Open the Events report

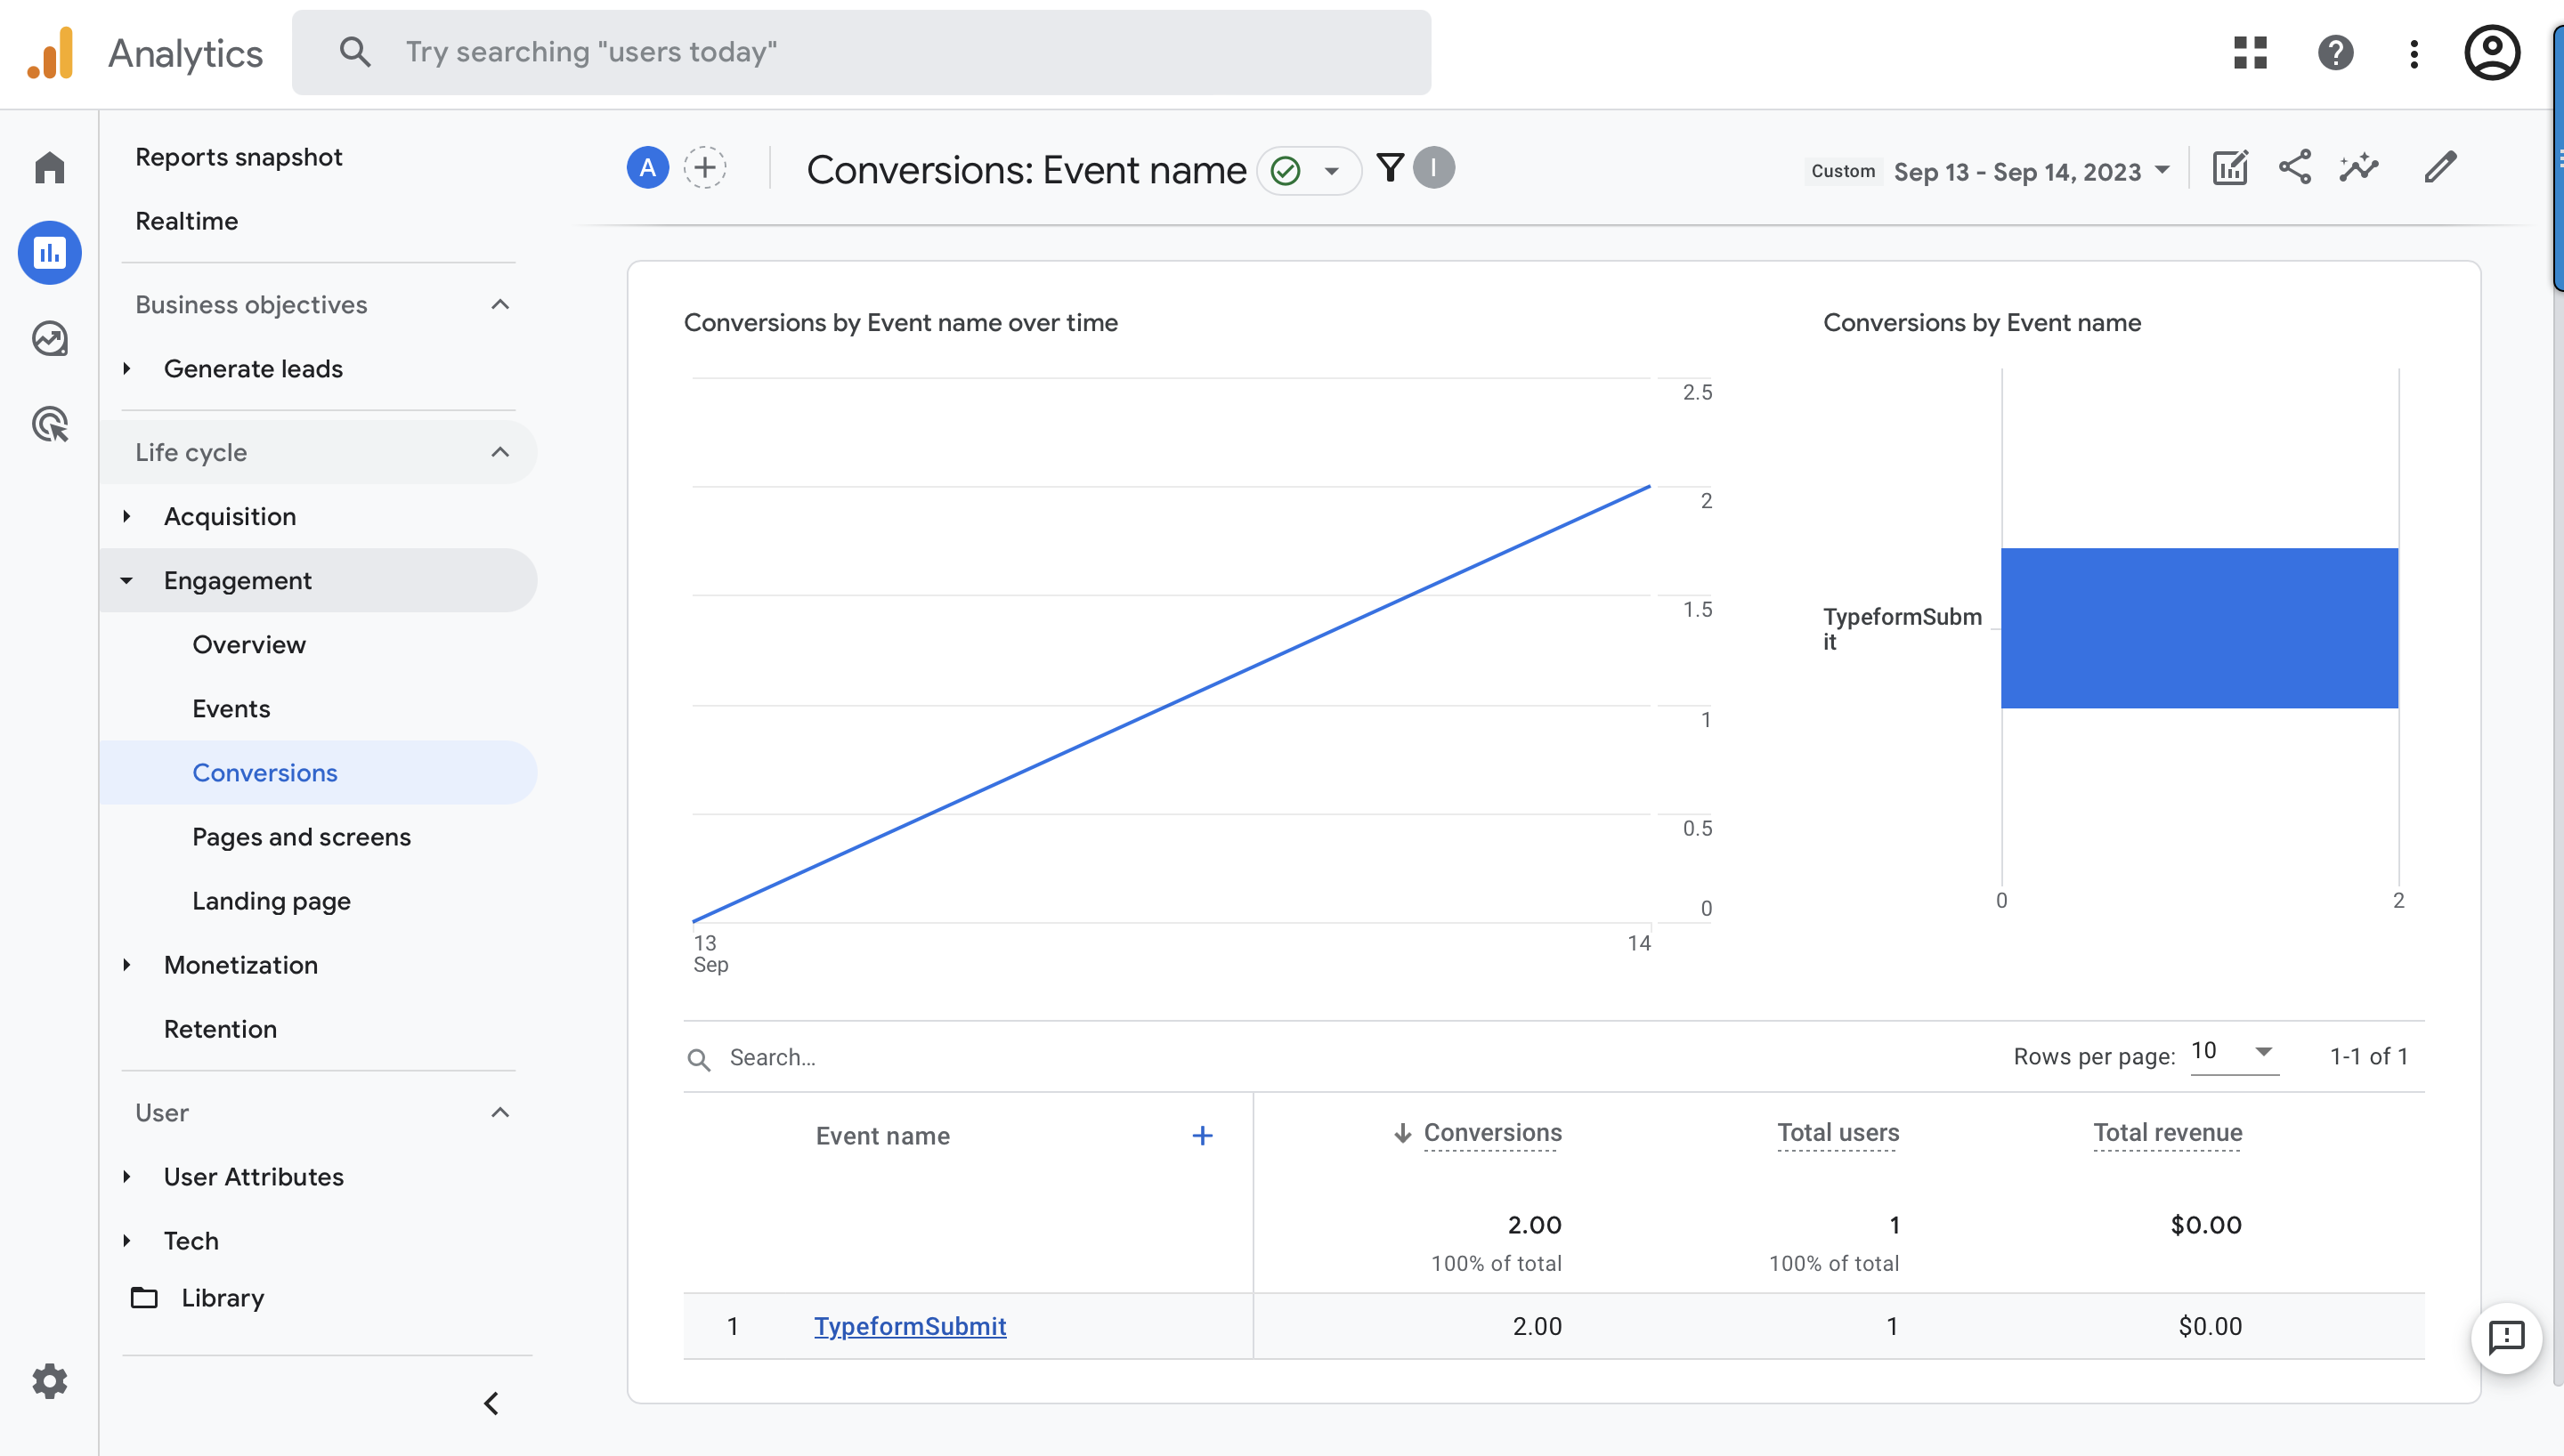tap(231, 708)
